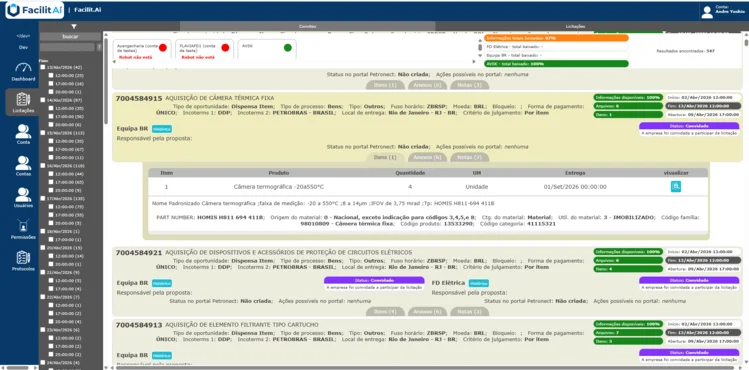Open tender number 7004584913

[139, 325]
